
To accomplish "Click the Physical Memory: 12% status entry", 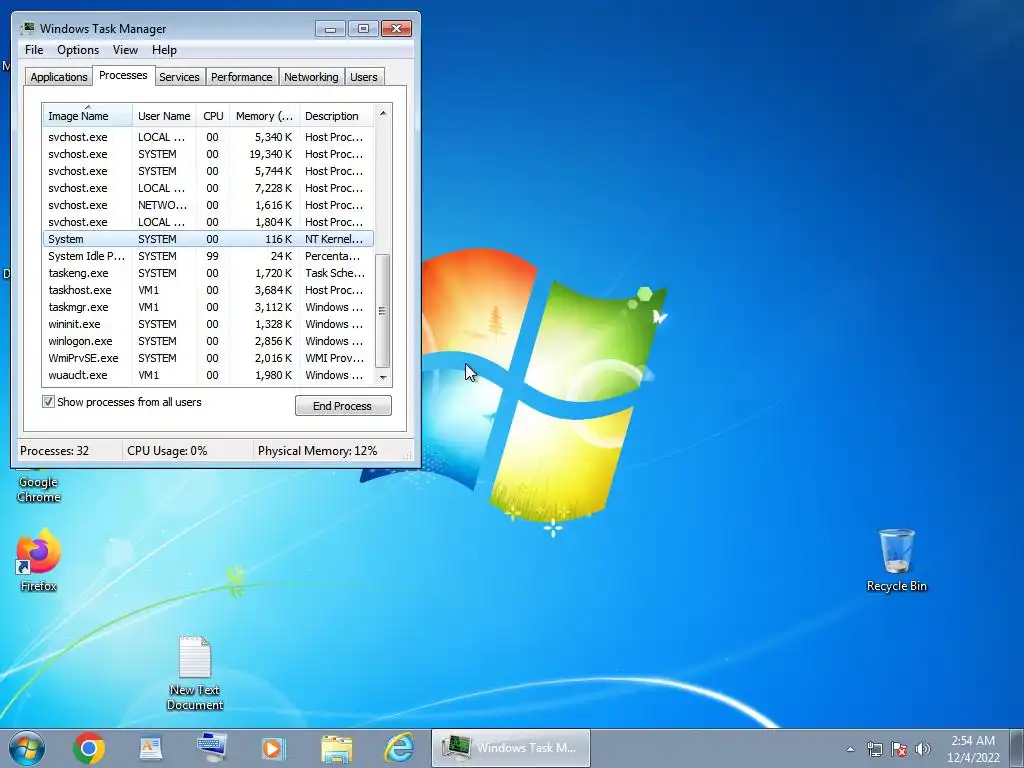I will coord(317,451).
